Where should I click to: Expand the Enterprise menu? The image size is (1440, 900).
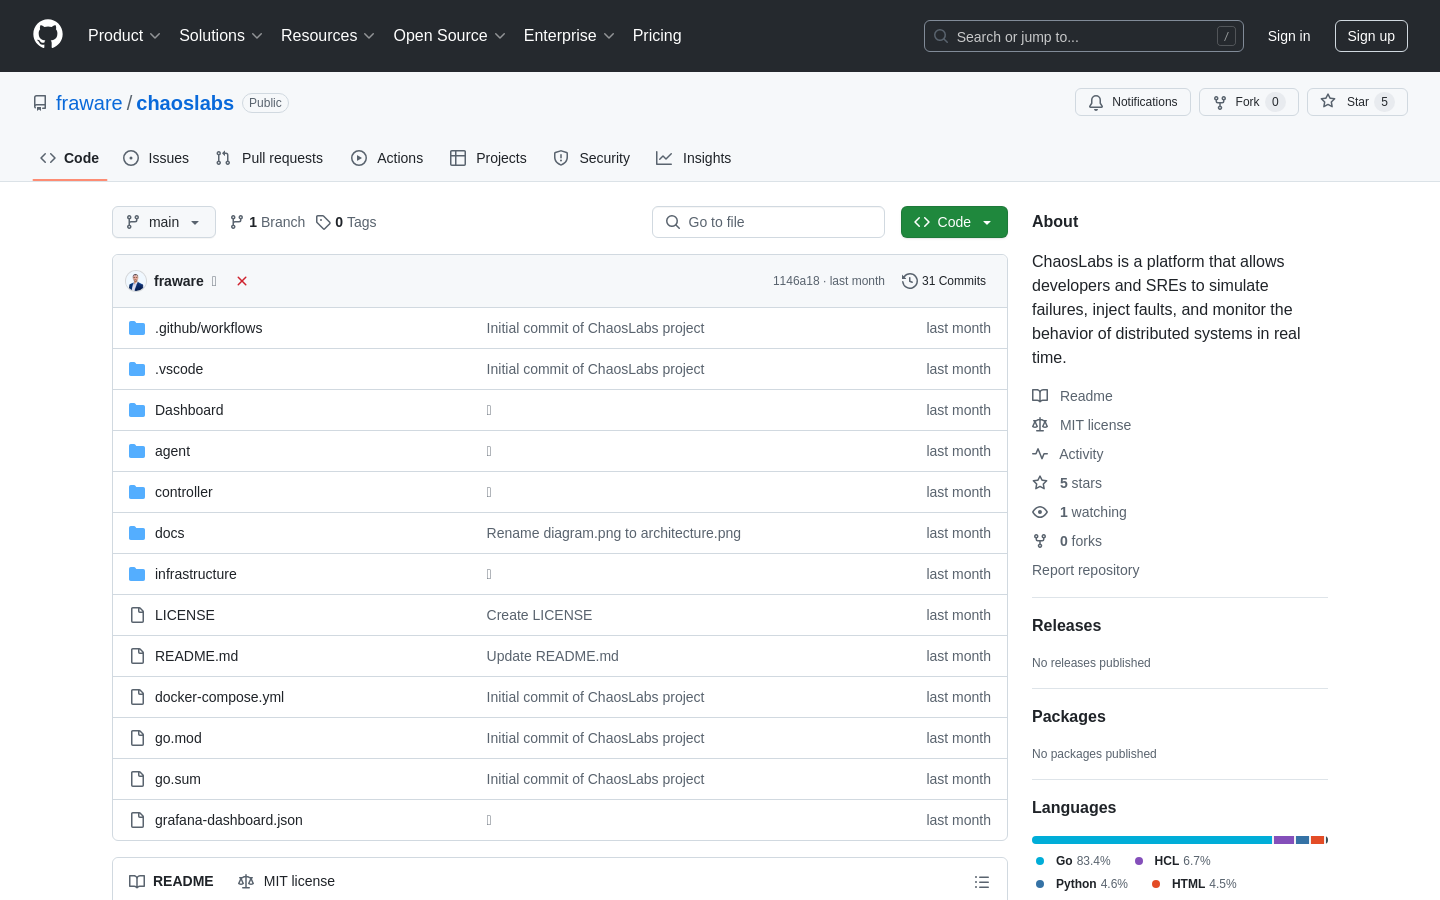point(569,35)
